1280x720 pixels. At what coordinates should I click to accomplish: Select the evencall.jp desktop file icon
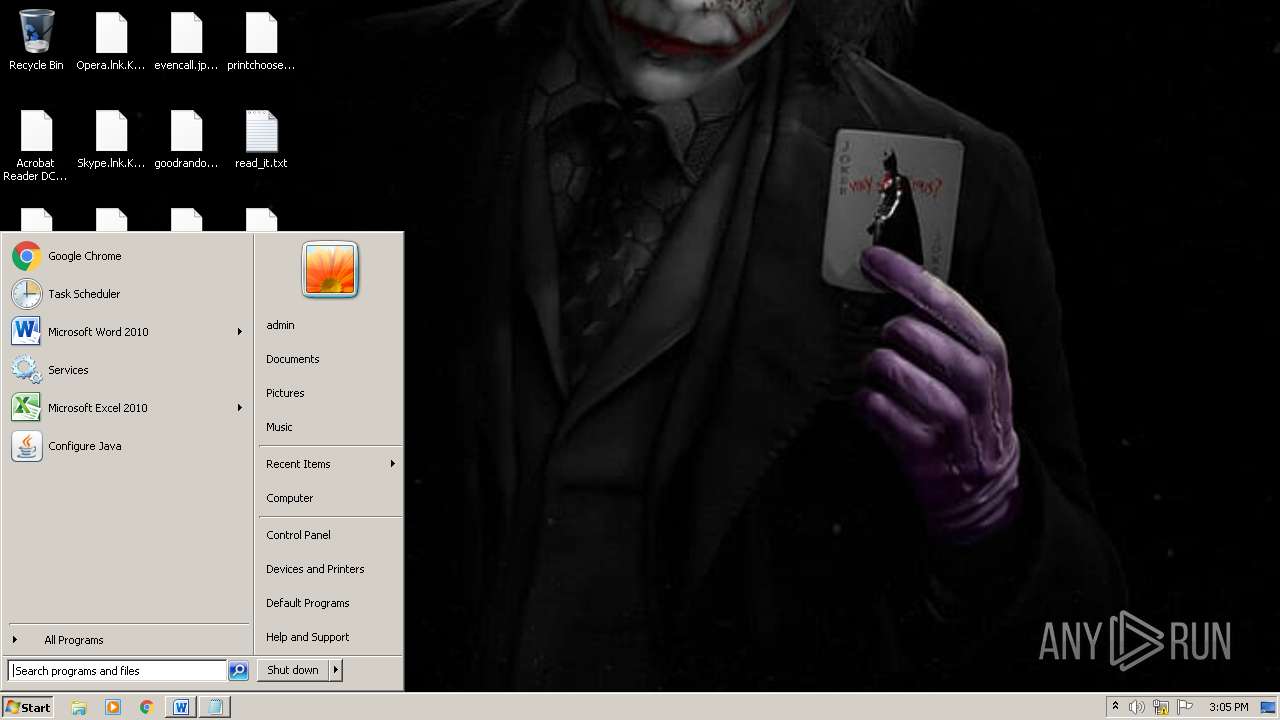[186, 40]
